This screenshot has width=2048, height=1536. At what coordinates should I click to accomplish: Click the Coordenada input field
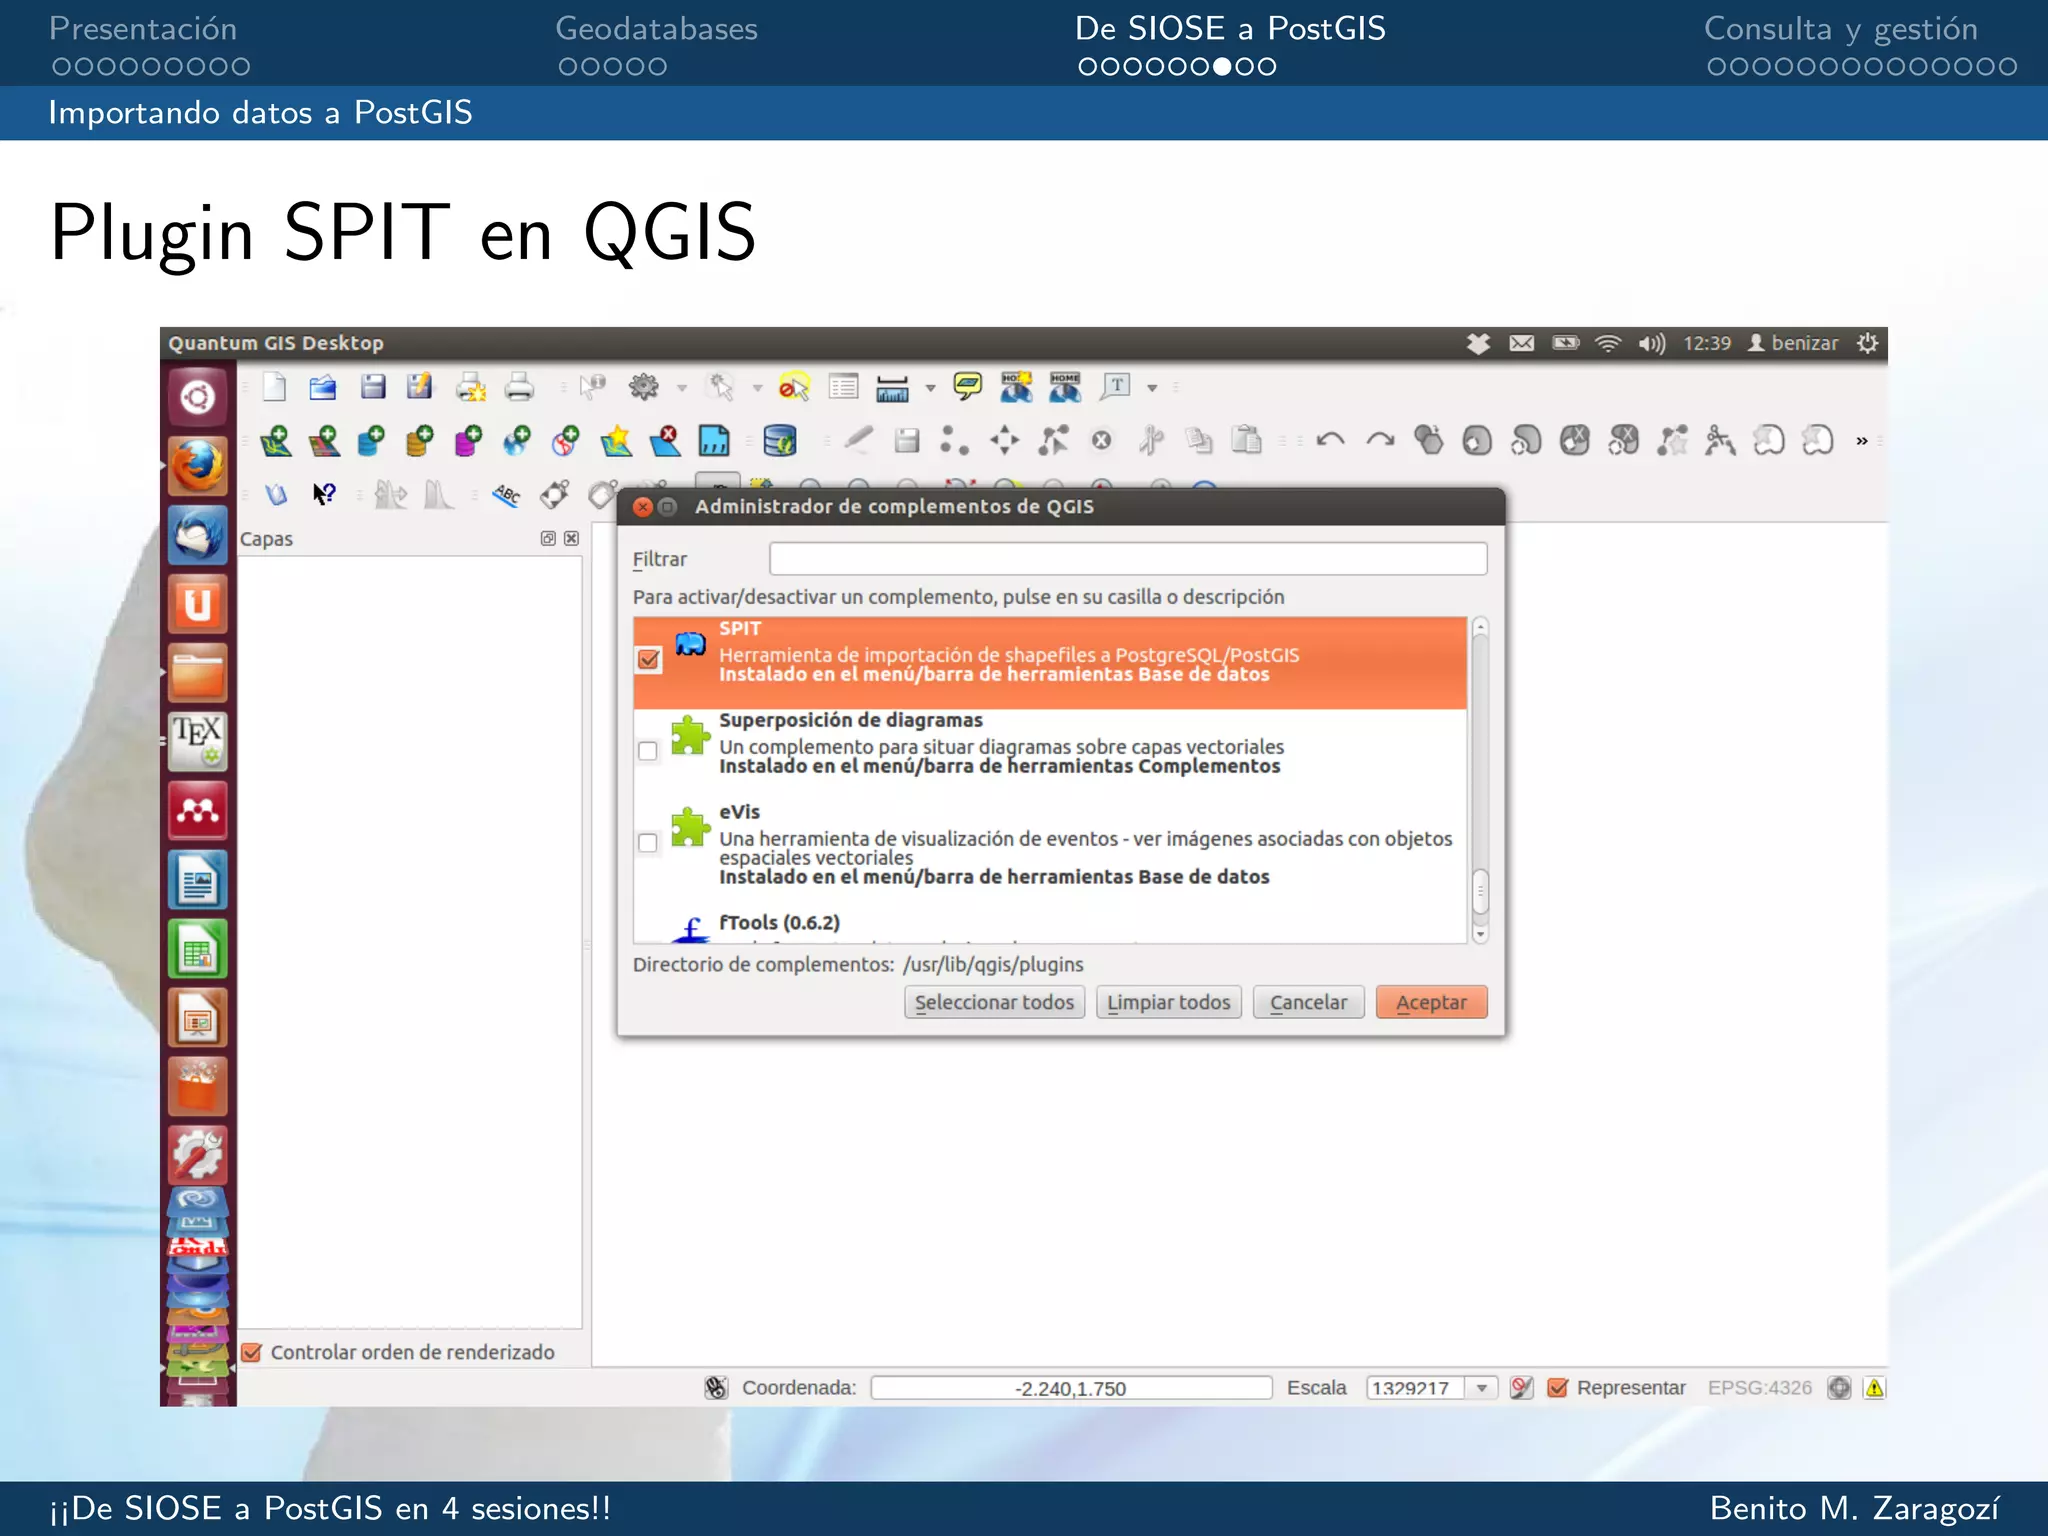(x=1071, y=1388)
